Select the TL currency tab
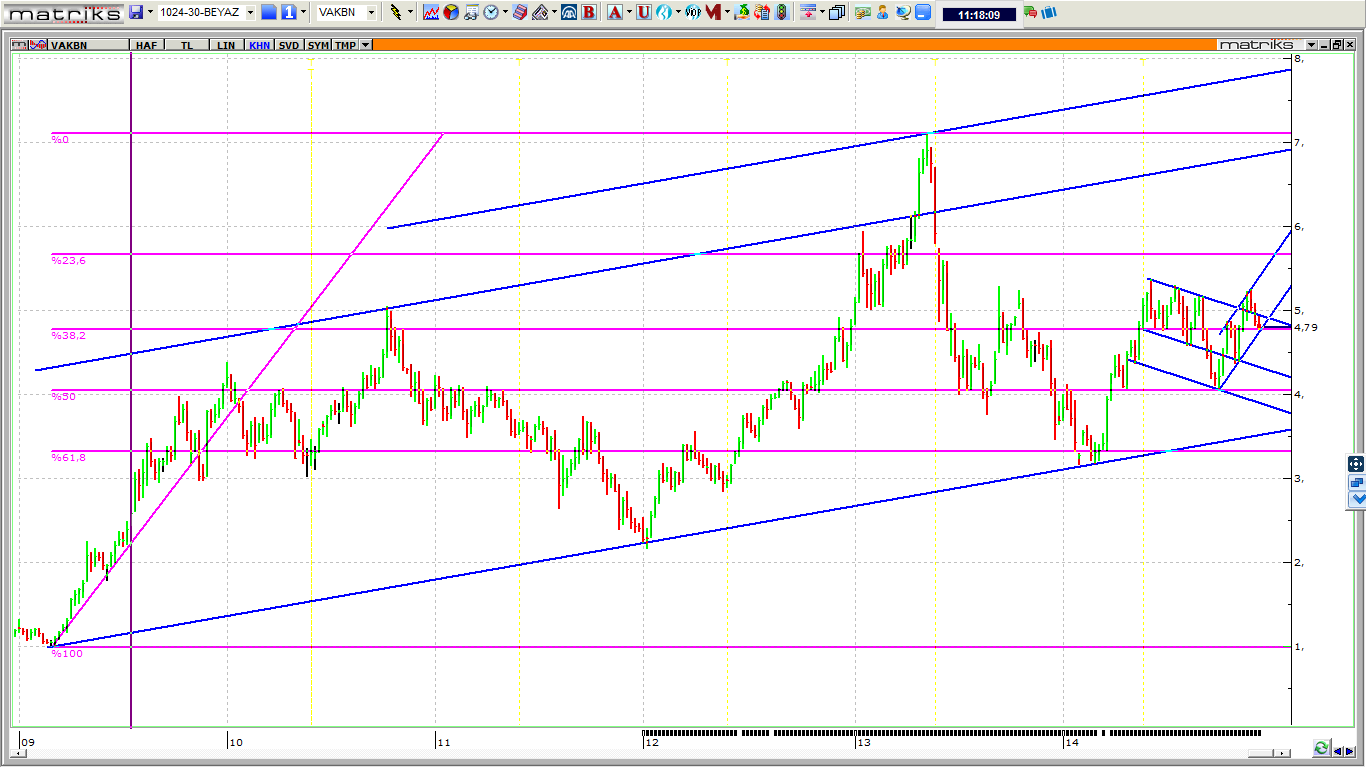1366x768 pixels. pyautogui.click(x=187, y=45)
